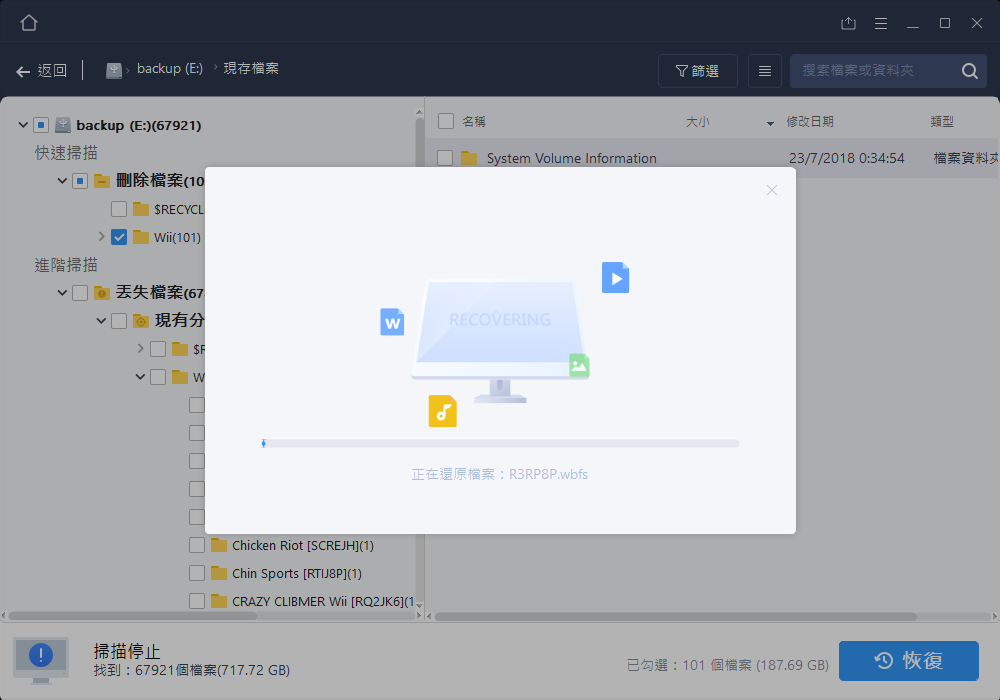
Task: Click the backup (E:) drive icon in tree
Action: [62, 125]
